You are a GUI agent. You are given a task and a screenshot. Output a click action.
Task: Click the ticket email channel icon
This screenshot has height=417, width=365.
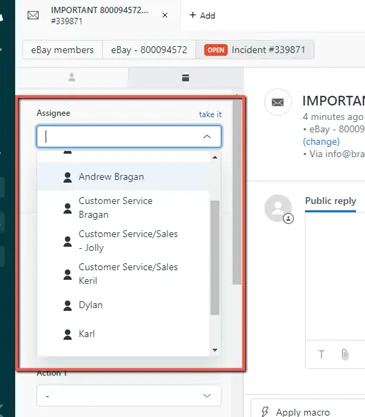click(x=278, y=102)
